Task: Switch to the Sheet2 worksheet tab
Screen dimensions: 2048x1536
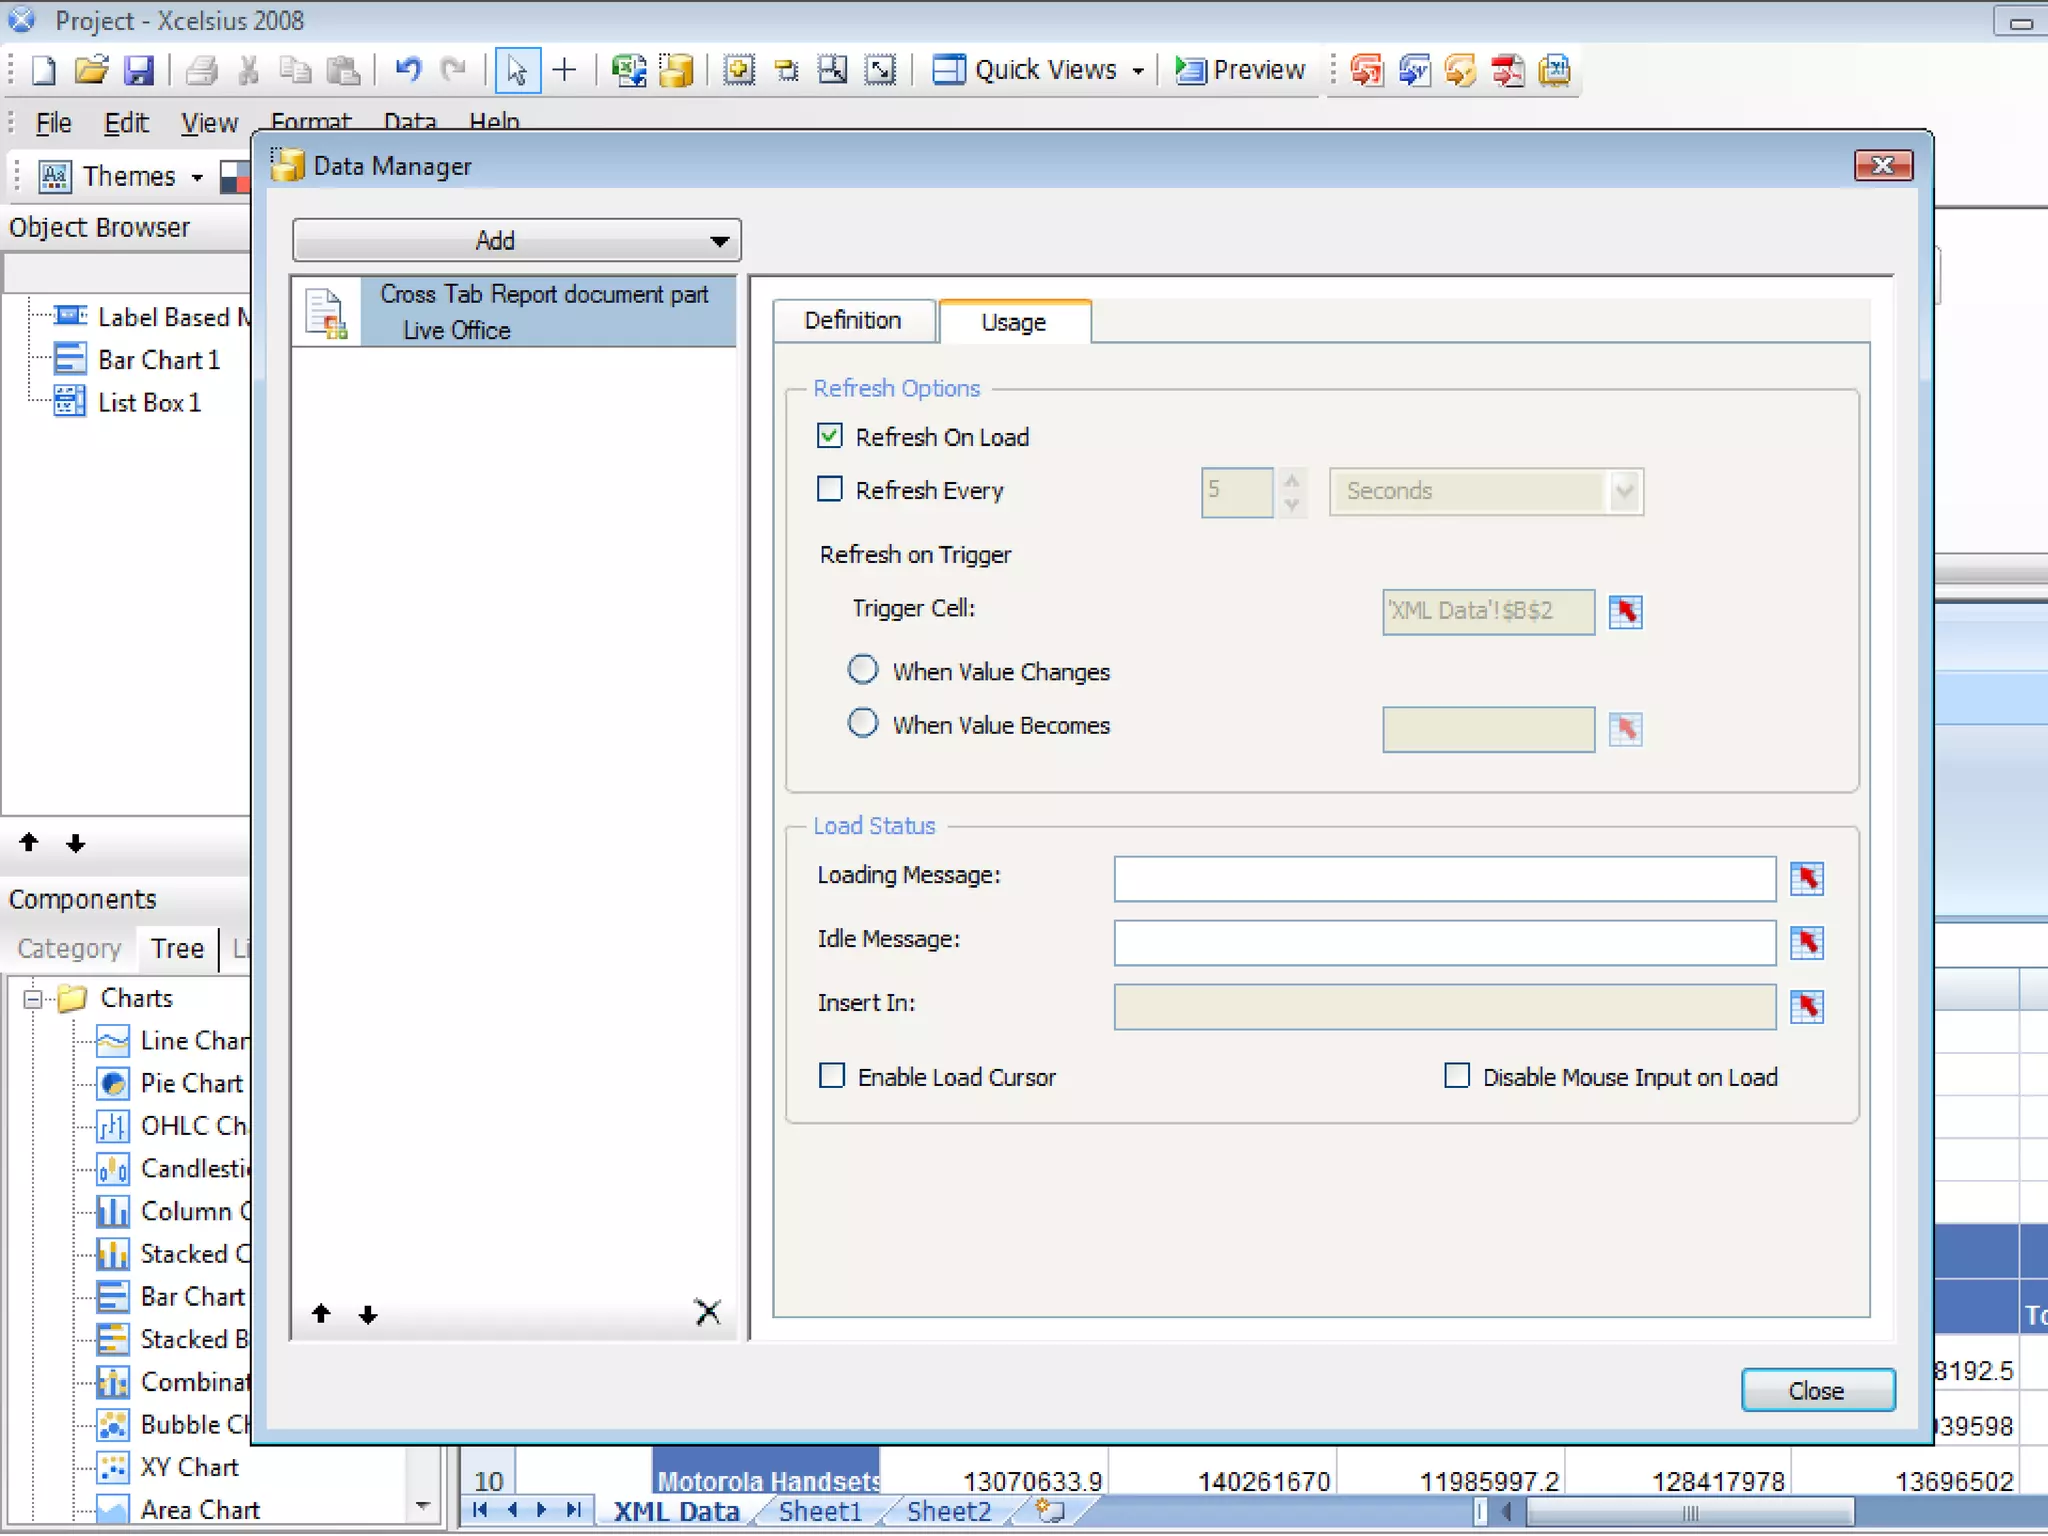Action: pos(949,1511)
